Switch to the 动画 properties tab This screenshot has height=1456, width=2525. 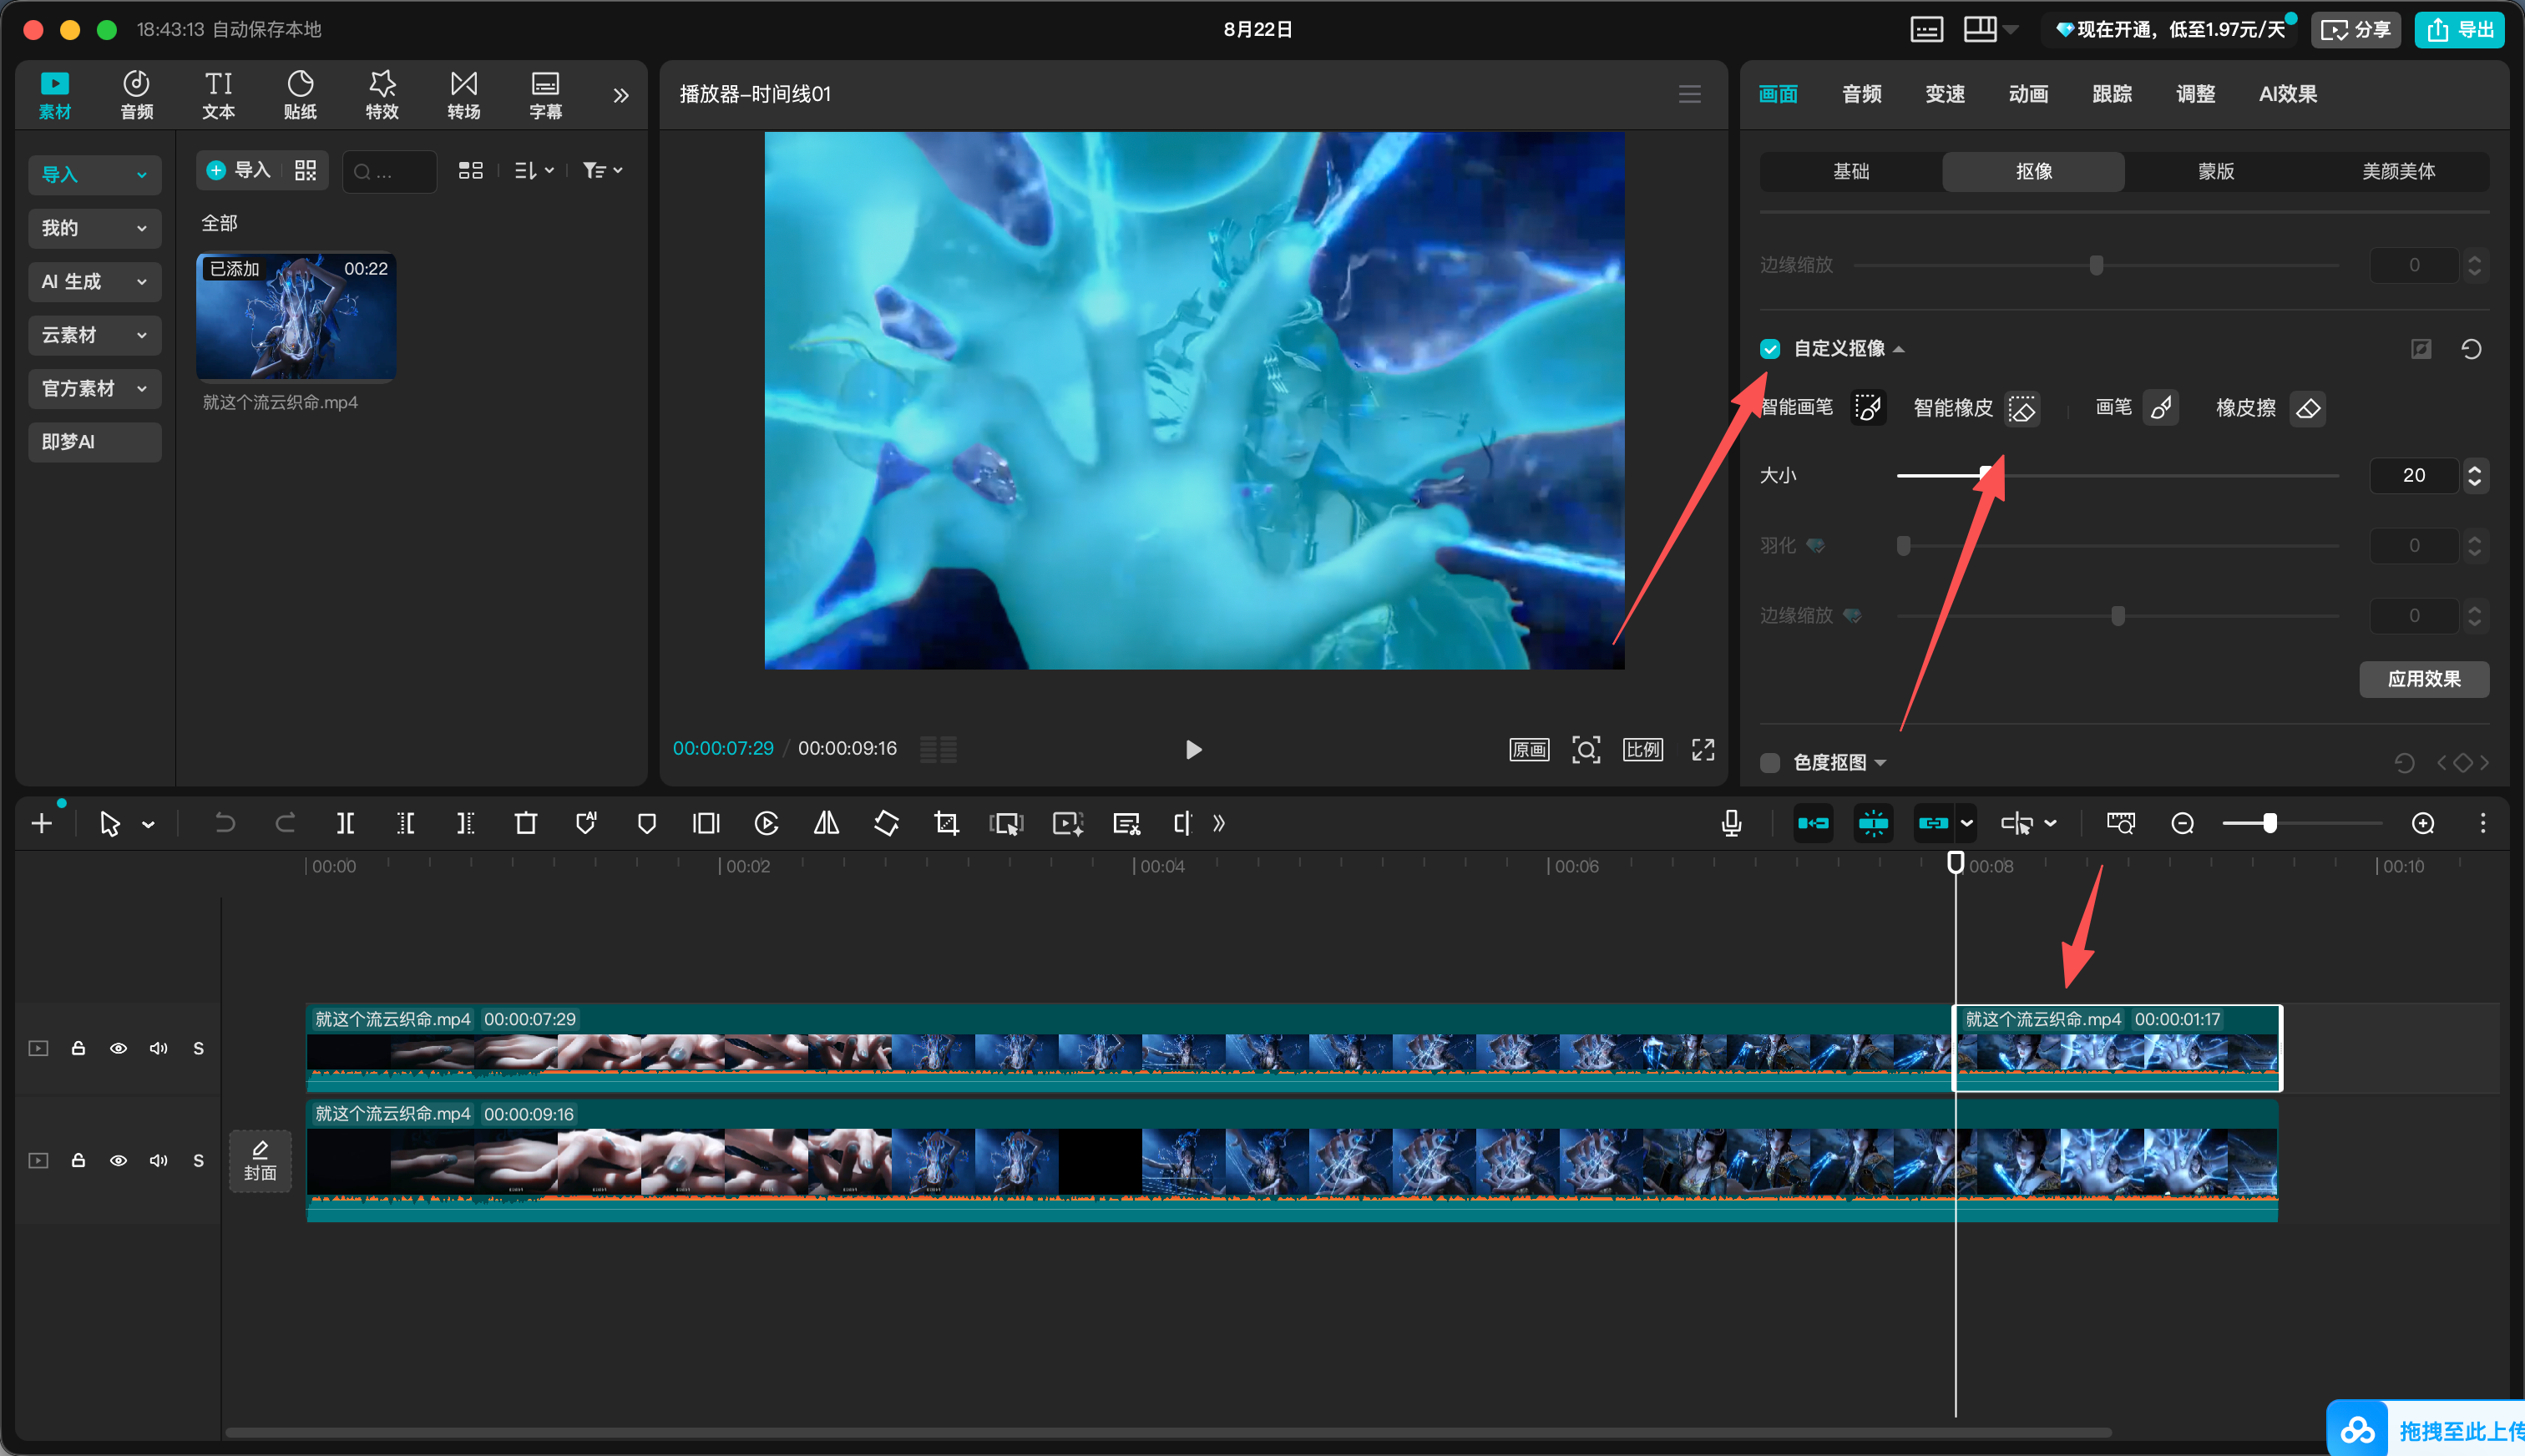pos(2028,94)
